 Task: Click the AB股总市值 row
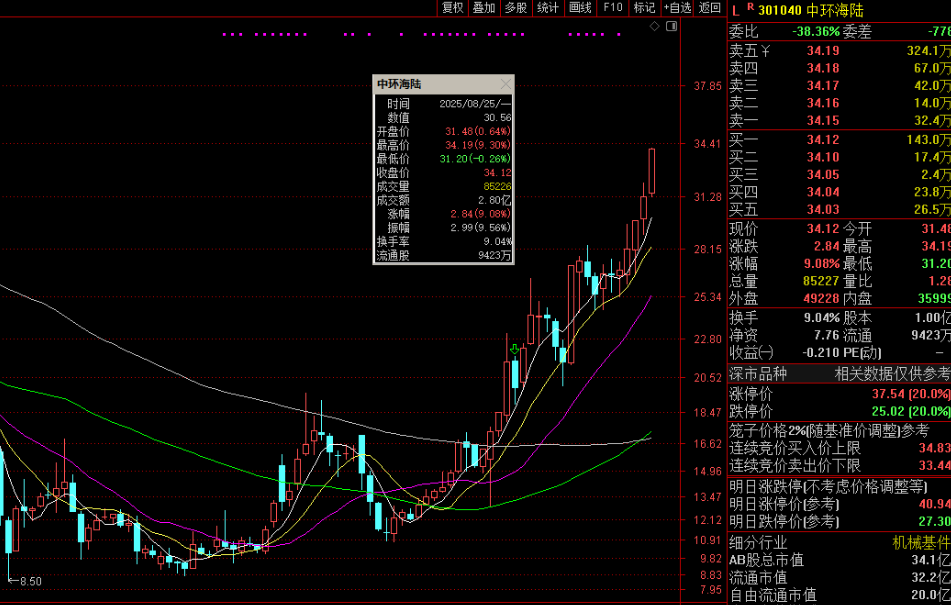[839, 560]
